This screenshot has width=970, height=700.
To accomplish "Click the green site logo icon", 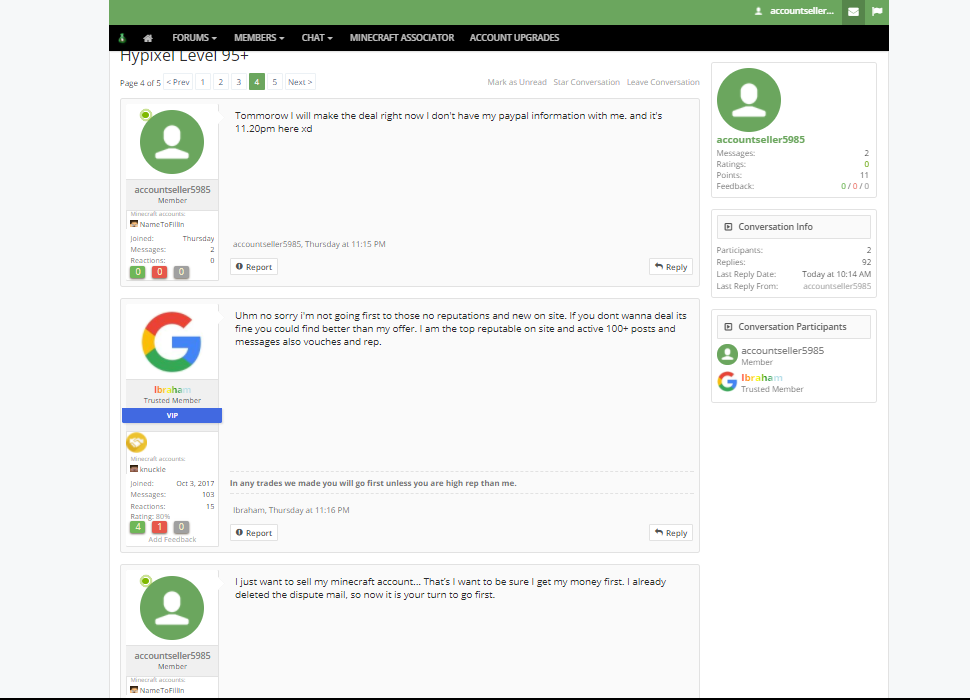I will click(122, 38).
